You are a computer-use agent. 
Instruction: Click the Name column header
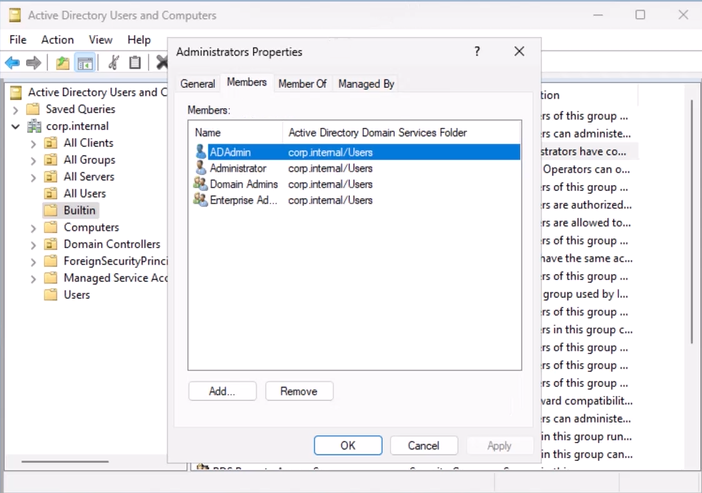[x=235, y=133]
